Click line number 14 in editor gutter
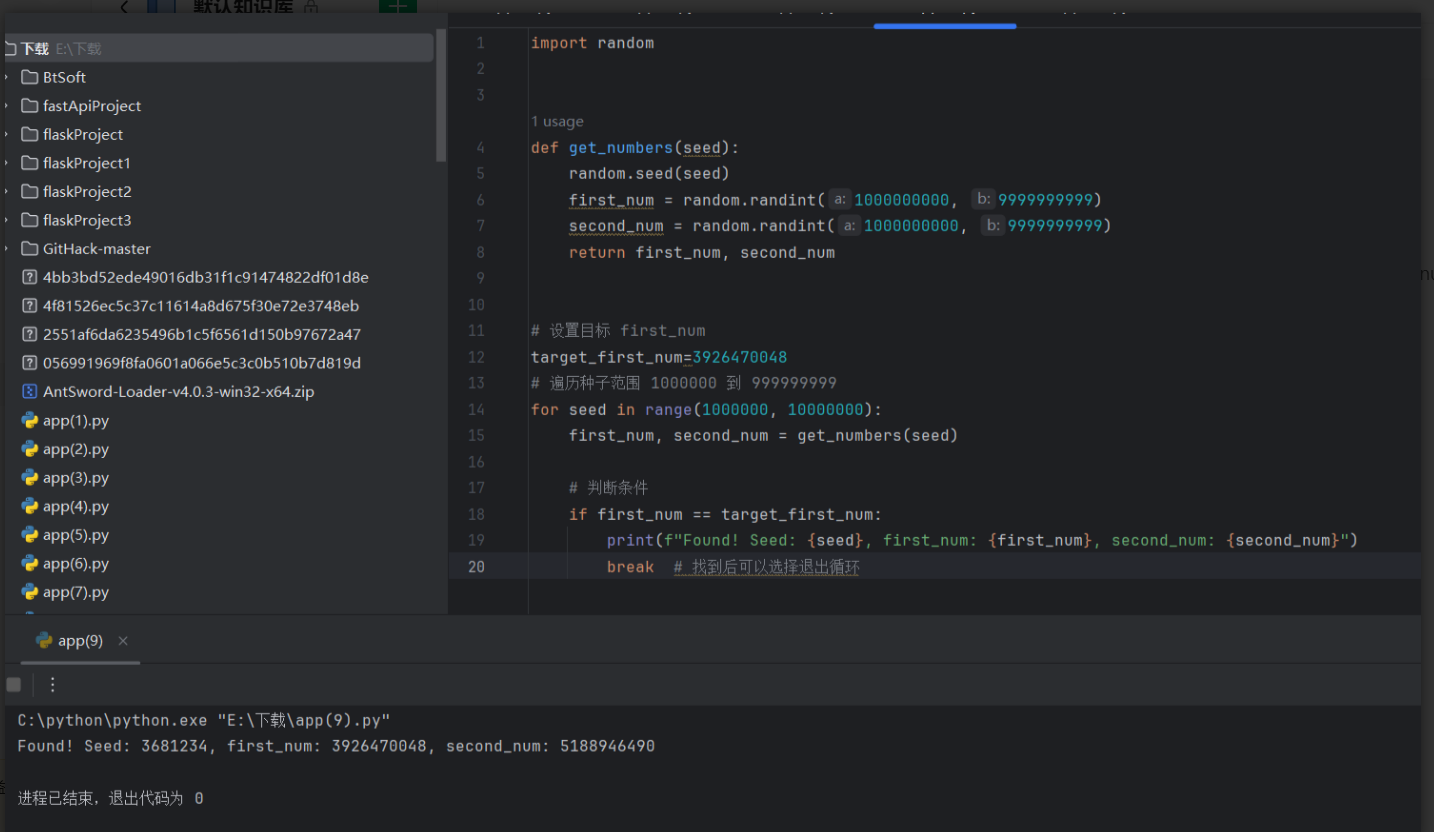Image resolution: width=1434 pixels, height=832 pixels. tap(476, 410)
